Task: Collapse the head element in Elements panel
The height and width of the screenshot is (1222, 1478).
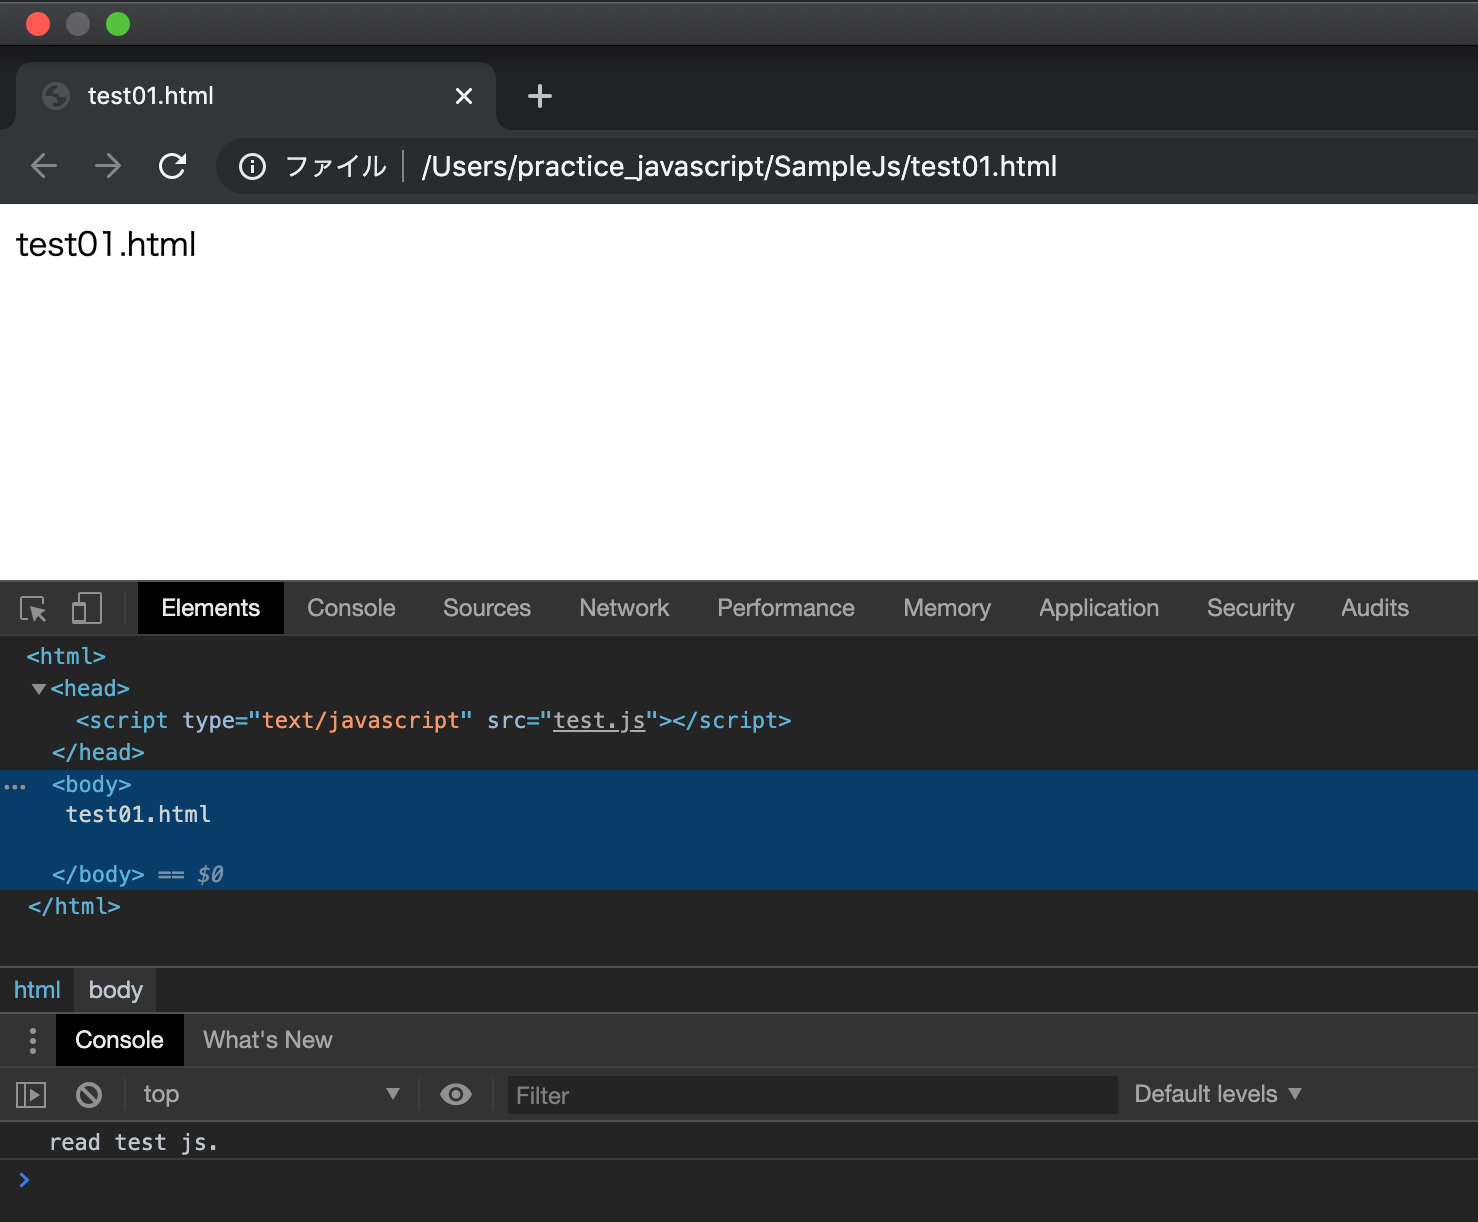Action: click(38, 688)
